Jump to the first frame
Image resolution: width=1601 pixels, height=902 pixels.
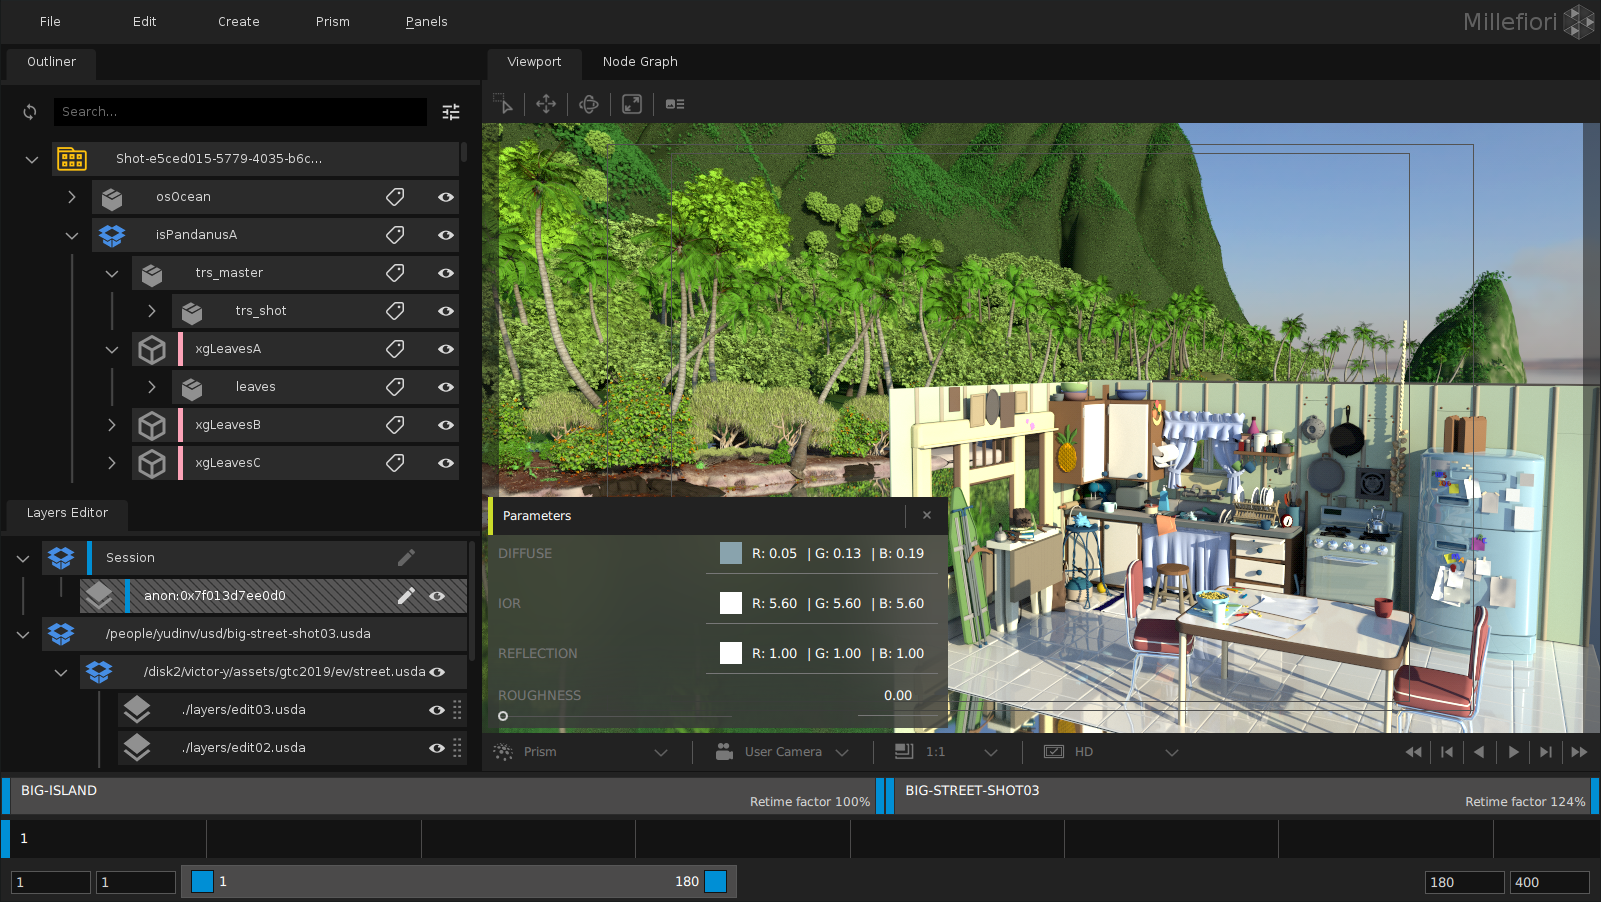(x=1446, y=752)
